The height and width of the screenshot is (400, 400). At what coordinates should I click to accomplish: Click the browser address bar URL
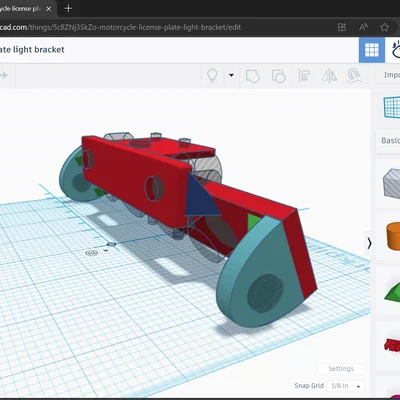tap(120, 27)
